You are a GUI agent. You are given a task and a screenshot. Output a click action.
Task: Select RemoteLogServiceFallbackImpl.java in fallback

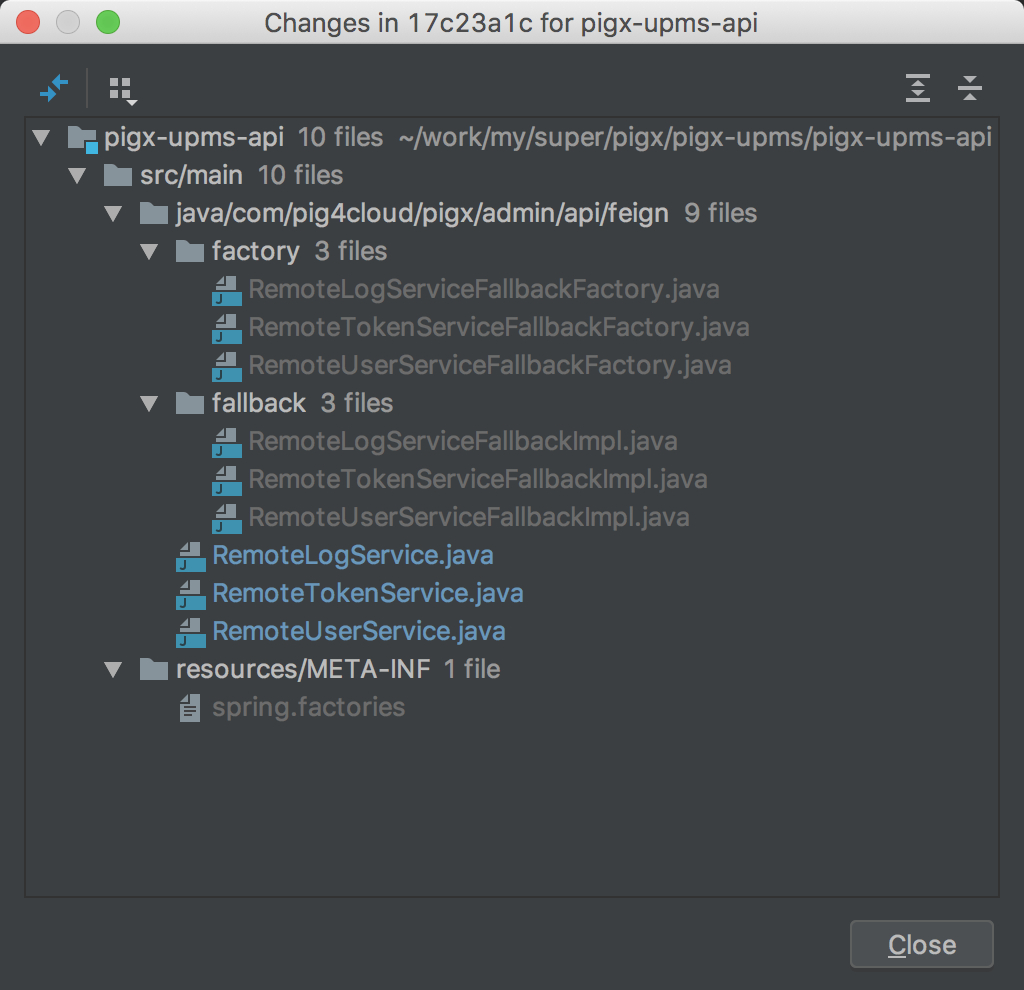pyautogui.click(x=463, y=441)
